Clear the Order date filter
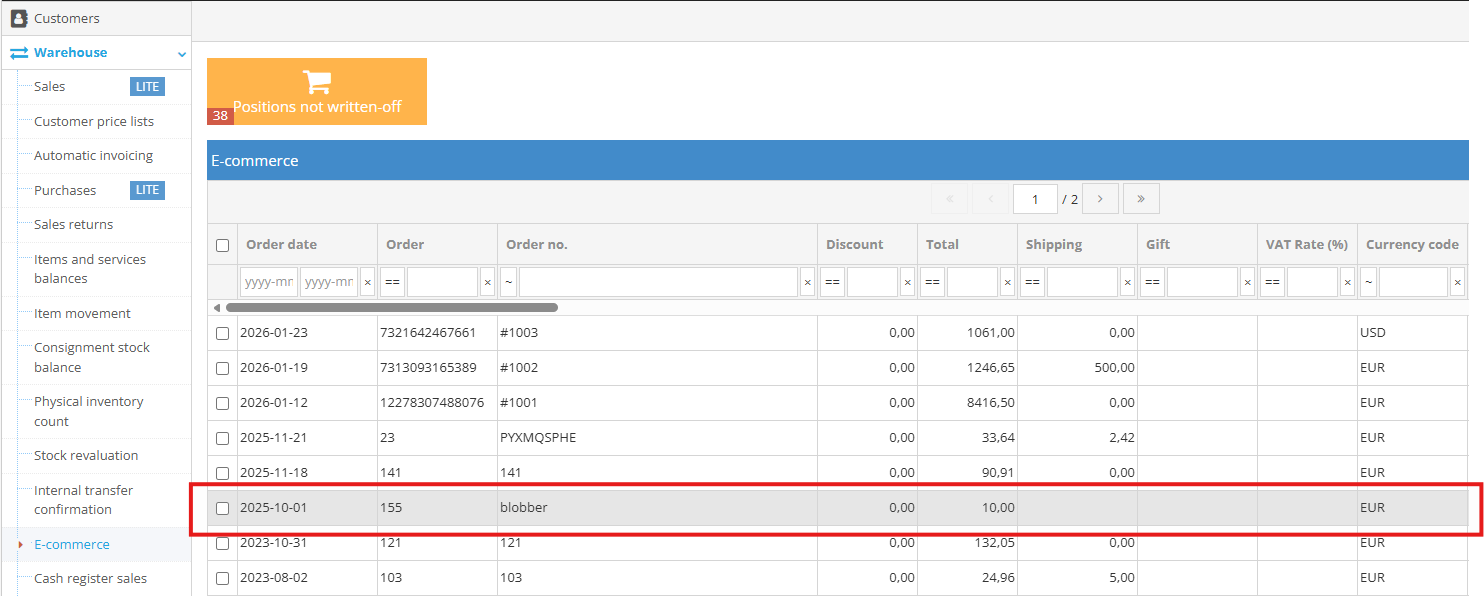Screen dimensions: 1484x596 point(368,282)
